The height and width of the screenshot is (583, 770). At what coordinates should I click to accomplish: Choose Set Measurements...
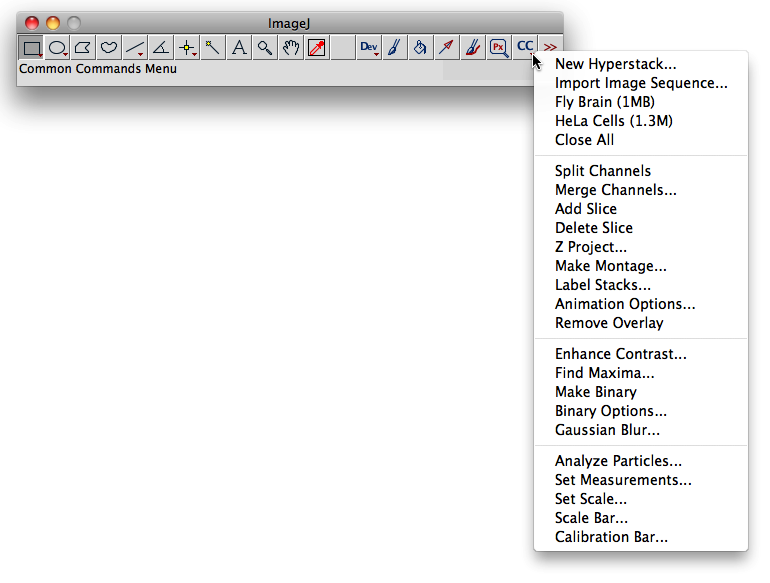point(641,480)
